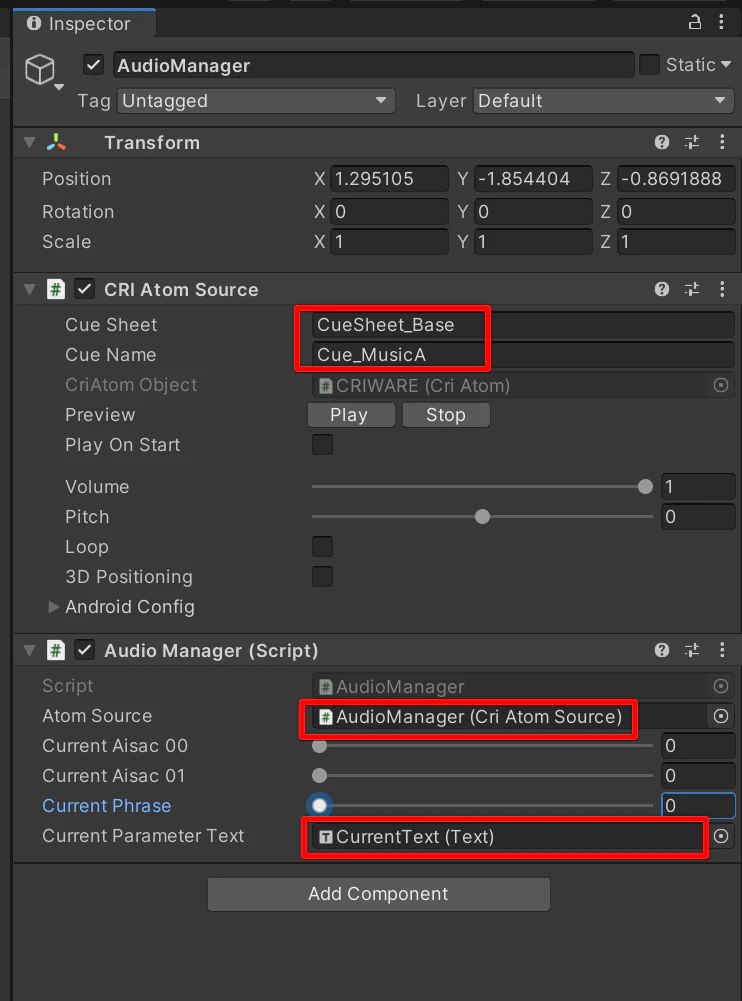Click the Transform axes icon
The image size is (742, 1001).
coord(56,142)
